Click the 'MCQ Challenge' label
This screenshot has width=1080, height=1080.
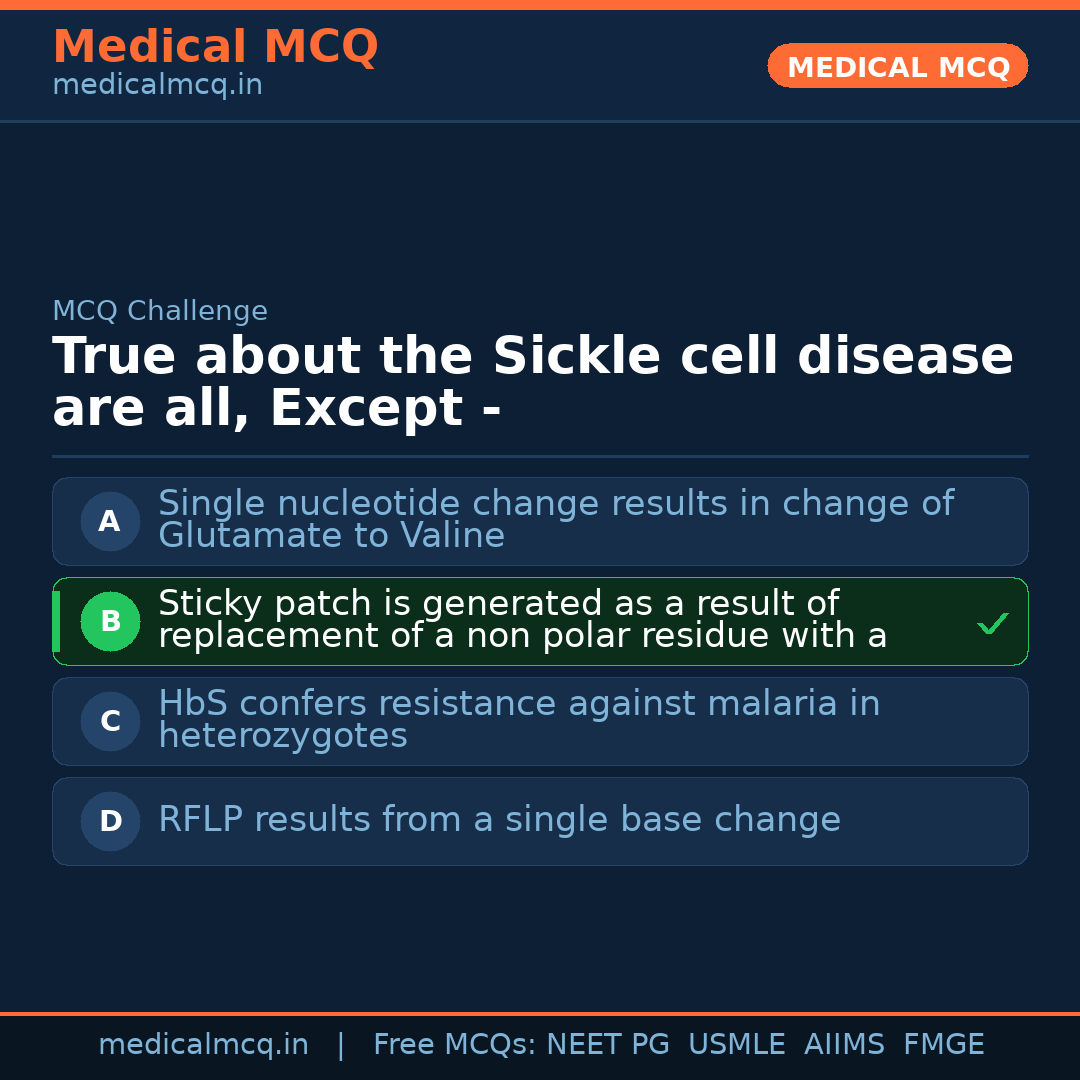tap(160, 311)
